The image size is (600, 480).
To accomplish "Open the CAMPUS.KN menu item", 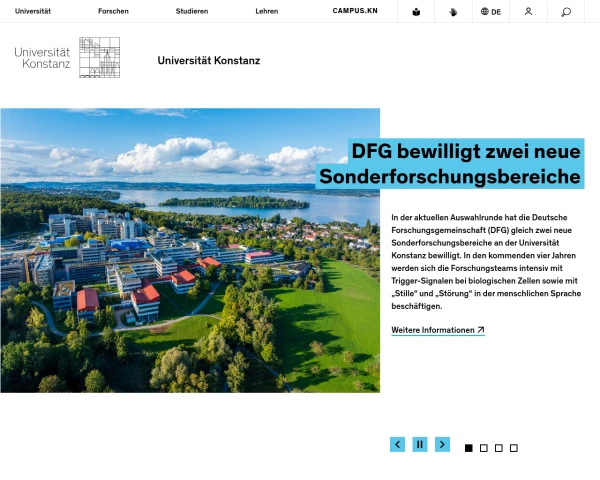I will 355,11.
